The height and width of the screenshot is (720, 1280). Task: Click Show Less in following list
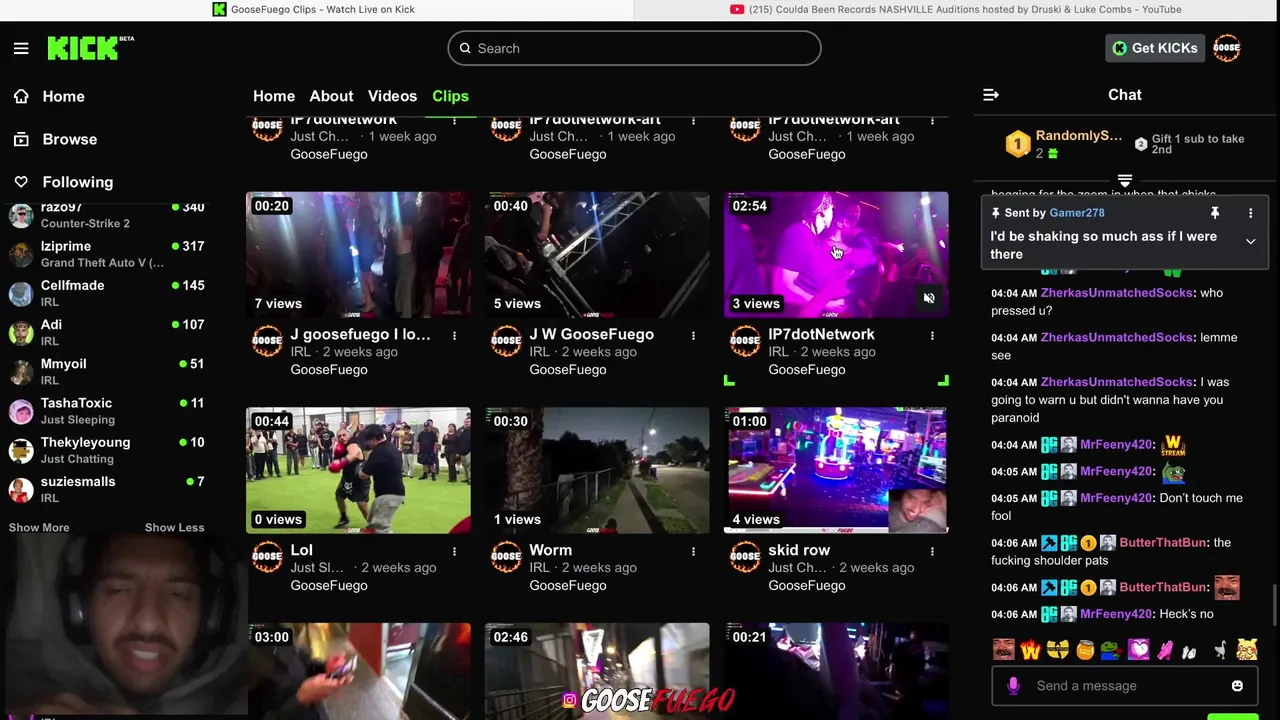tap(174, 528)
